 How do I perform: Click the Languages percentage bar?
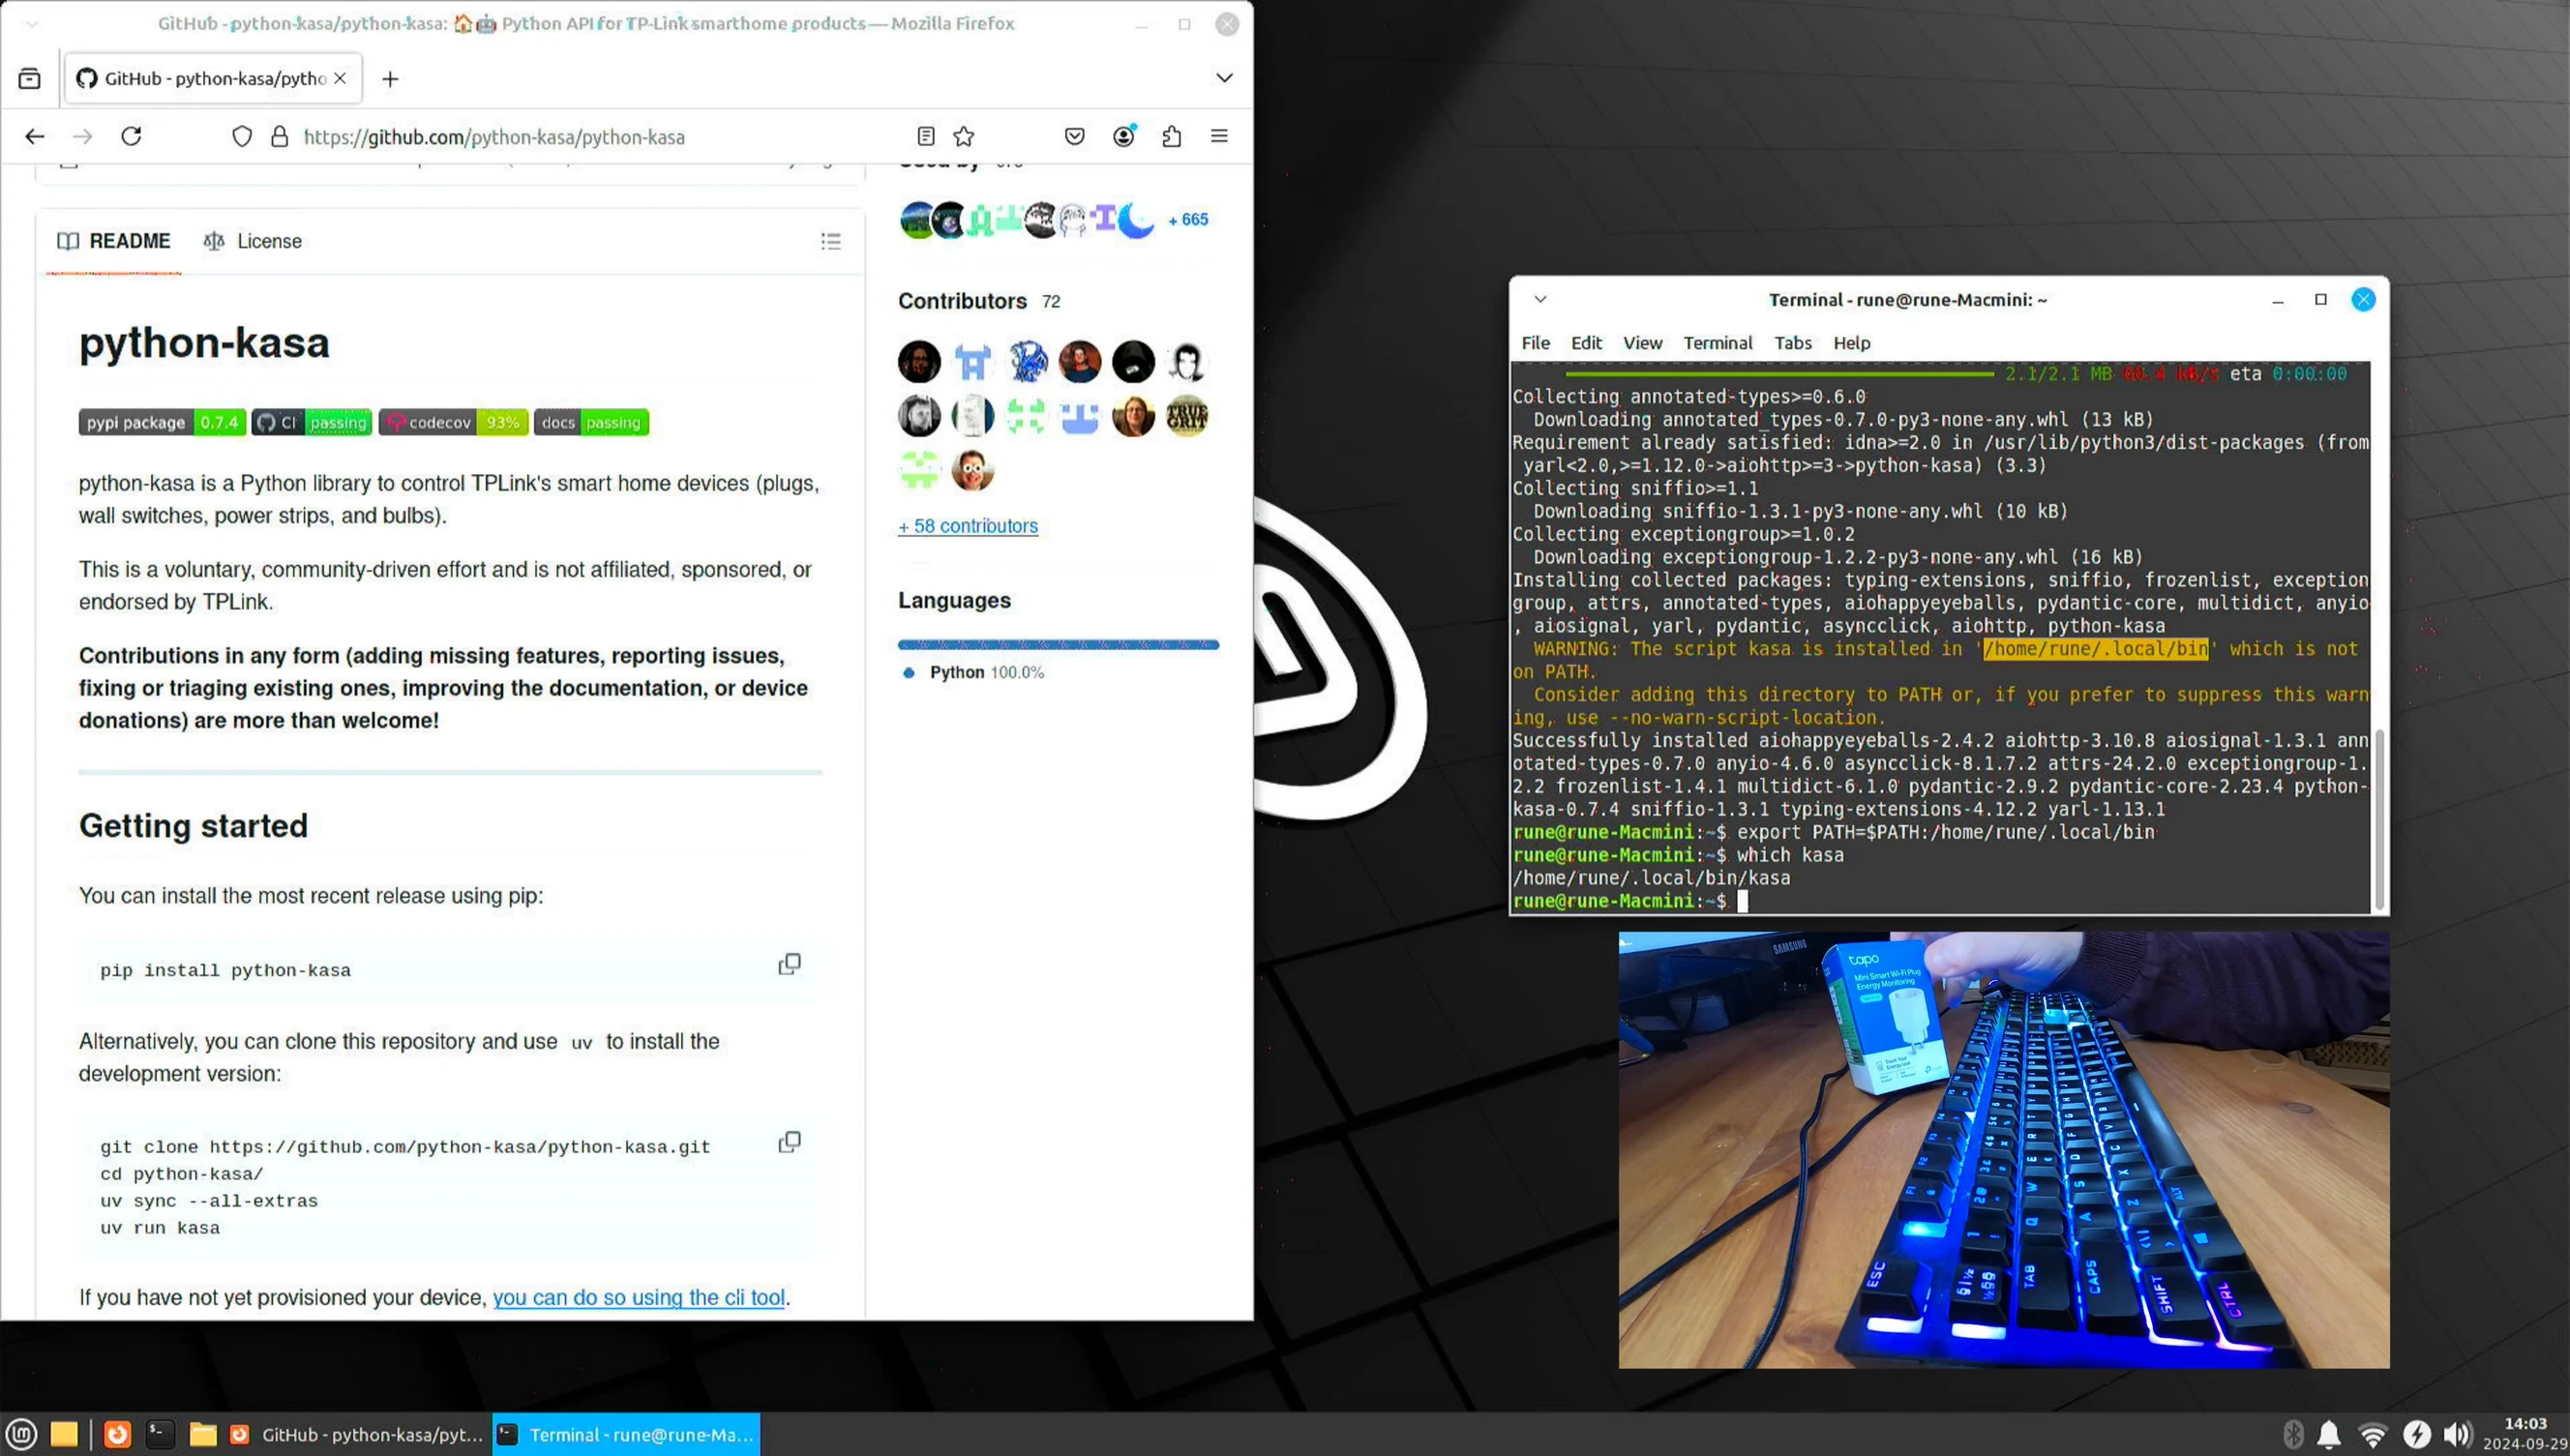tap(1058, 645)
